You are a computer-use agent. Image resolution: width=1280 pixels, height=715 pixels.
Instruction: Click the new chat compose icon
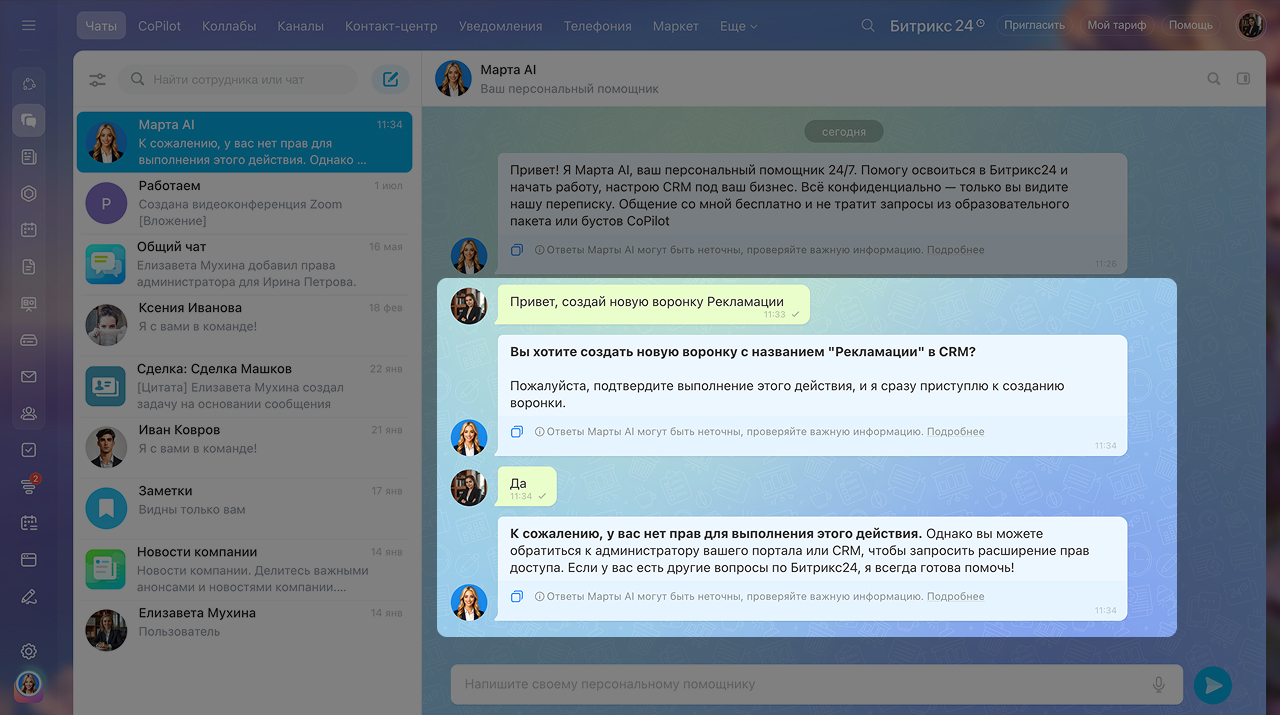(x=390, y=80)
